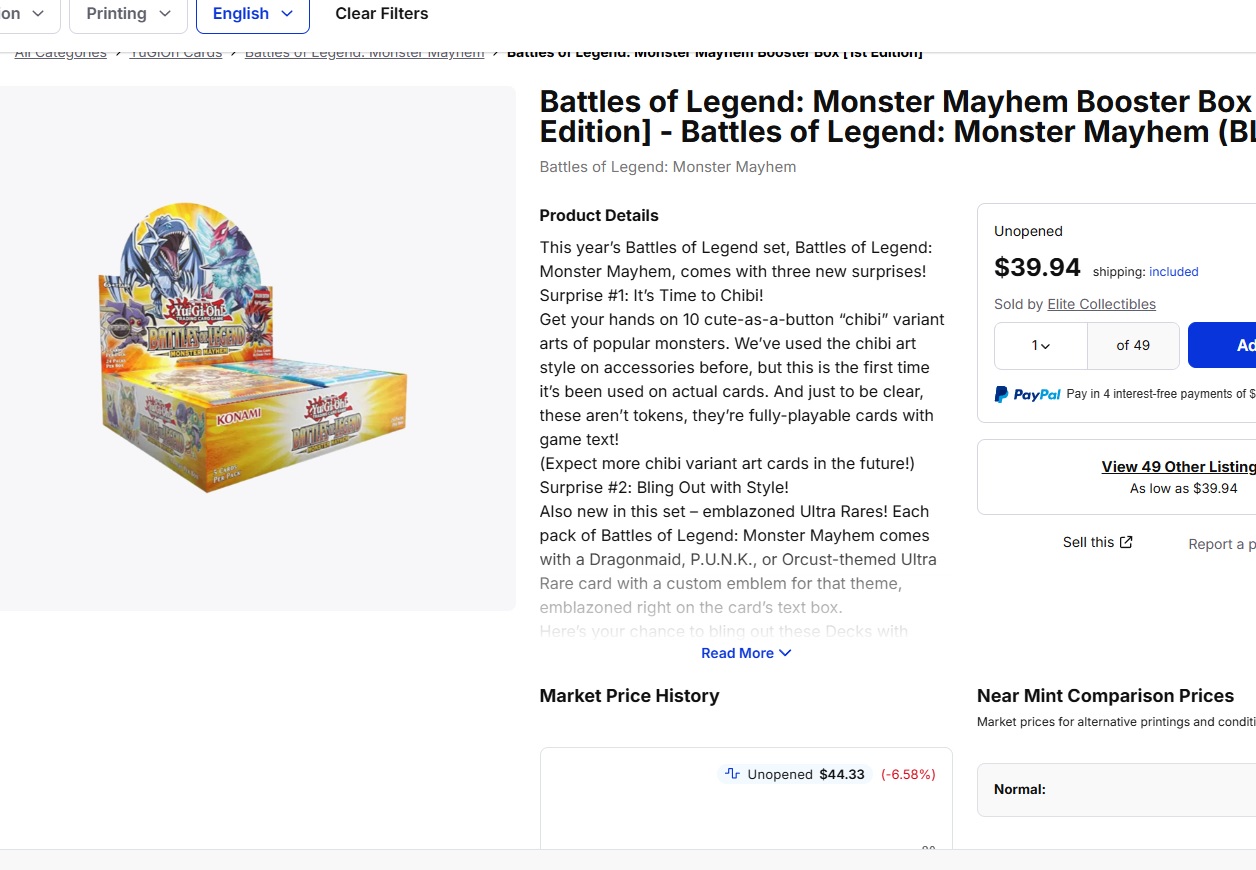
Task: Click the booster box product image
Action: 254,347
